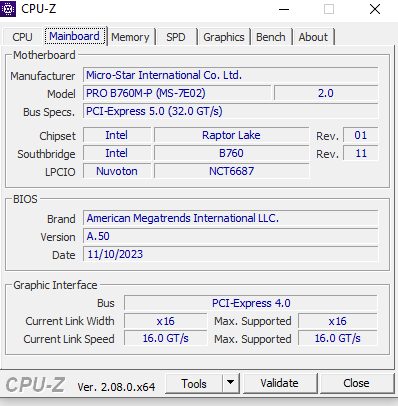The image size is (398, 406).
Task: Click the BIOS Date field 11/10/2023
Action: [231, 254]
